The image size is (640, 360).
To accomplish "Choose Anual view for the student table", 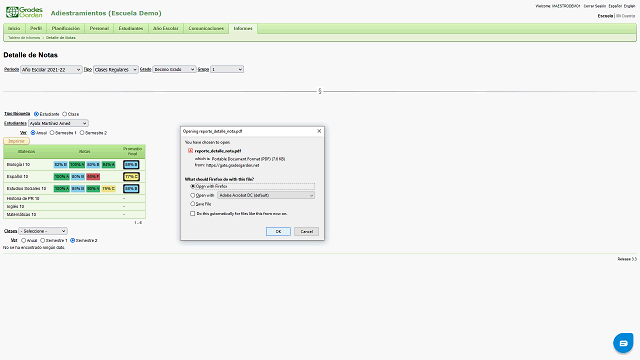I will (33, 133).
